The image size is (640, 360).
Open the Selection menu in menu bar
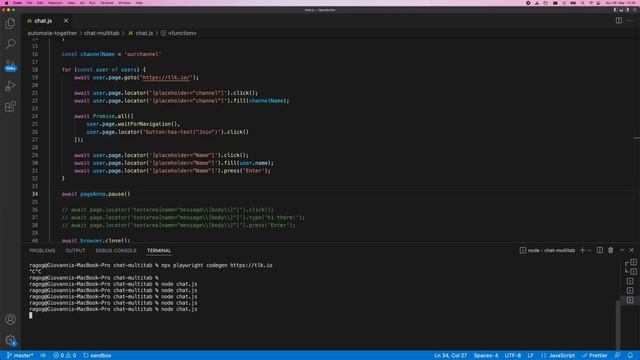click(x=55, y=3)
